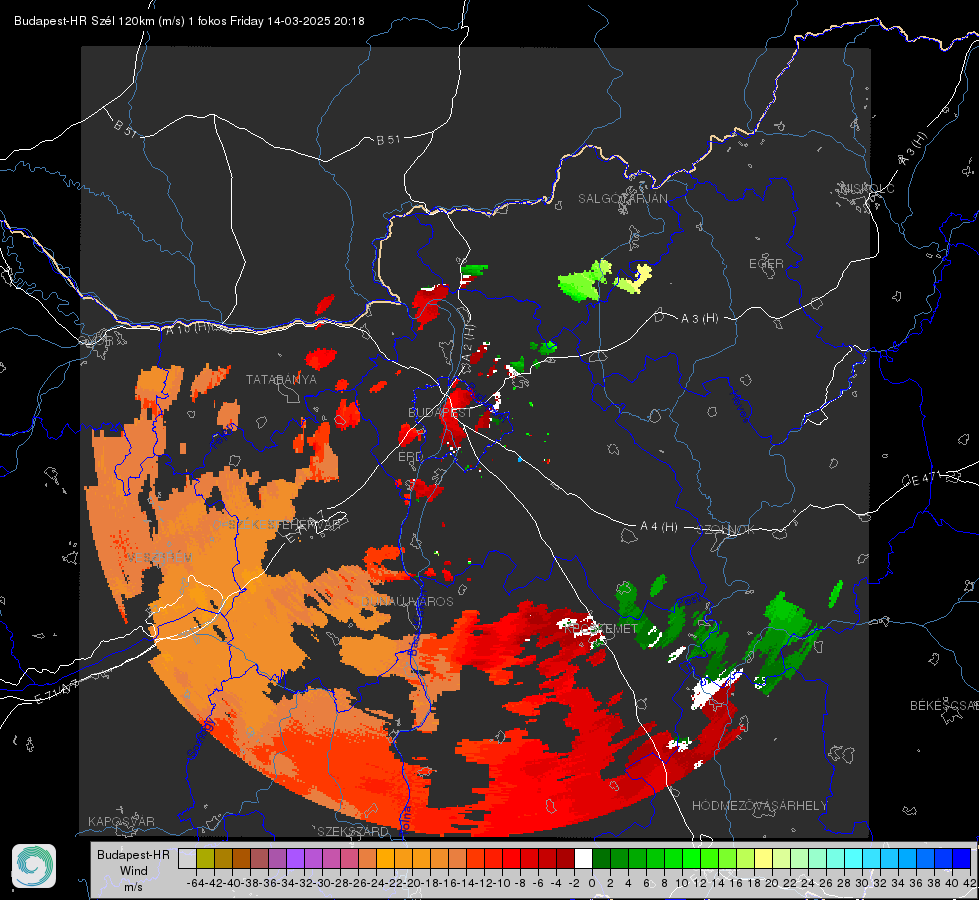
Task: Click the A 10 (H) road label
Action: click(x=187, y=327)
